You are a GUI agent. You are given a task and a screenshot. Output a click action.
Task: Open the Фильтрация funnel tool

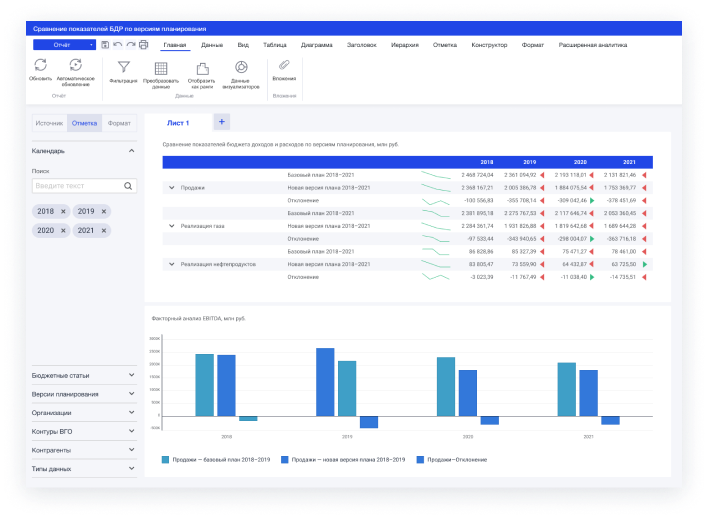pyautogui.click(x=124, y=67)
